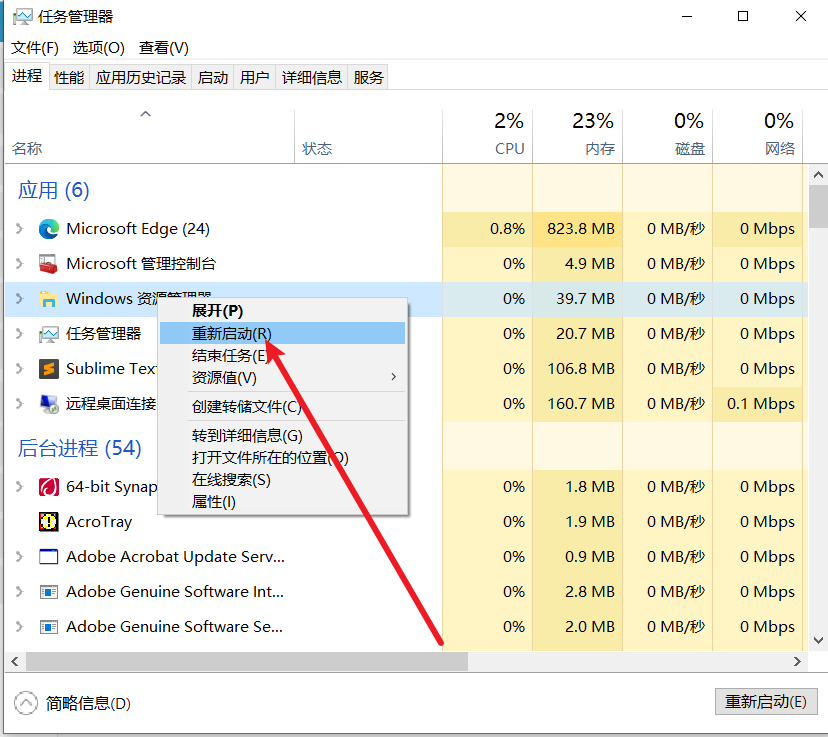Click the 后台进程 (54) group heading
Screen dimensions: 828x737
79,449
